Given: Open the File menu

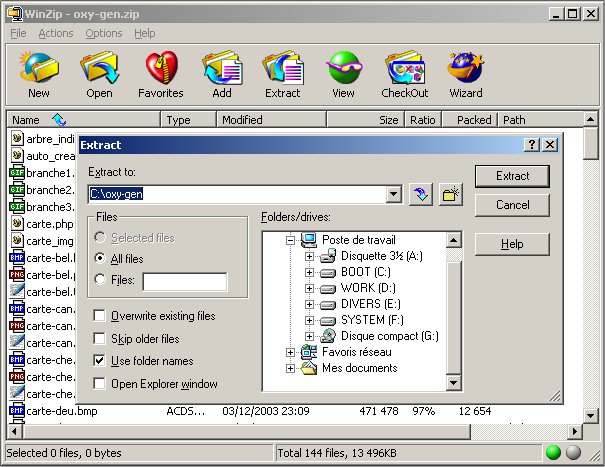Looking at the screenshot, I should click(x=18, y=34).
